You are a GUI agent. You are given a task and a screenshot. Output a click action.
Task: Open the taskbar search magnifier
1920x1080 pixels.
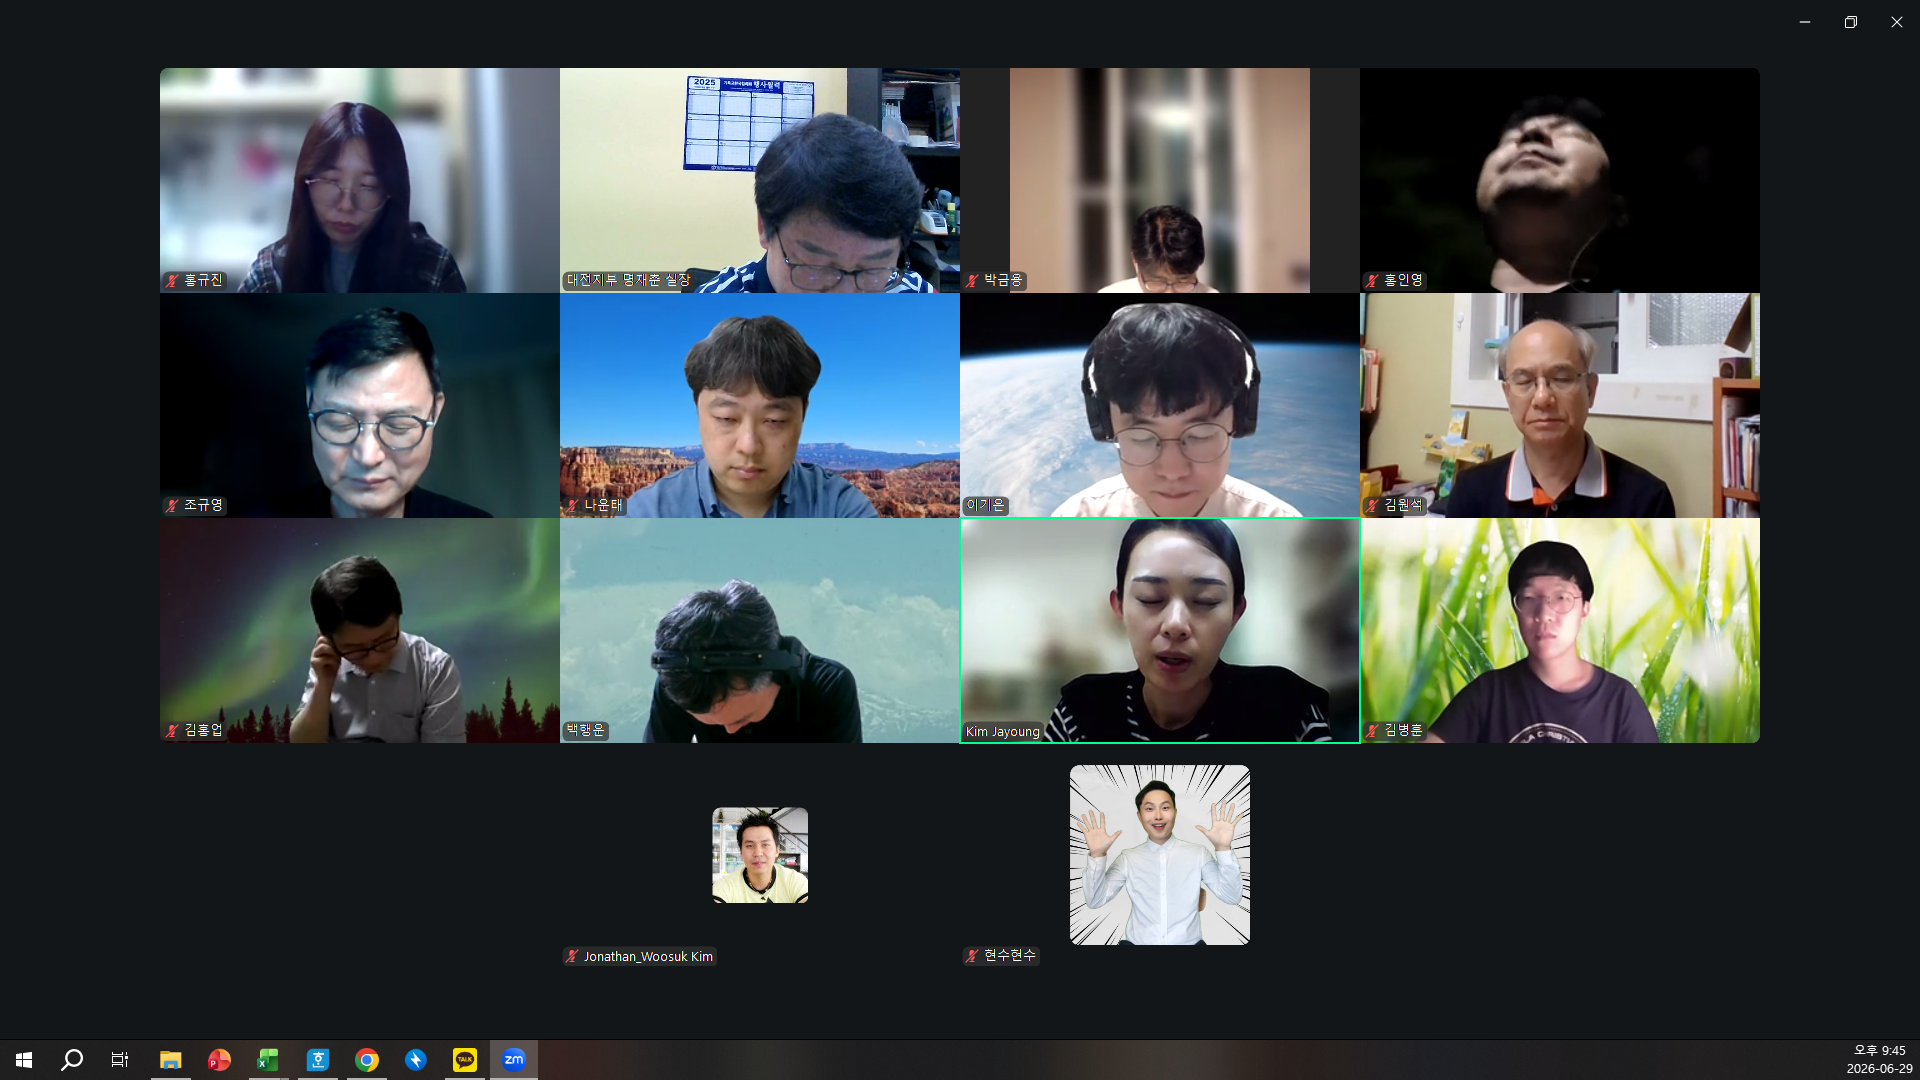pyautogui.click(x=72, y=1060)
